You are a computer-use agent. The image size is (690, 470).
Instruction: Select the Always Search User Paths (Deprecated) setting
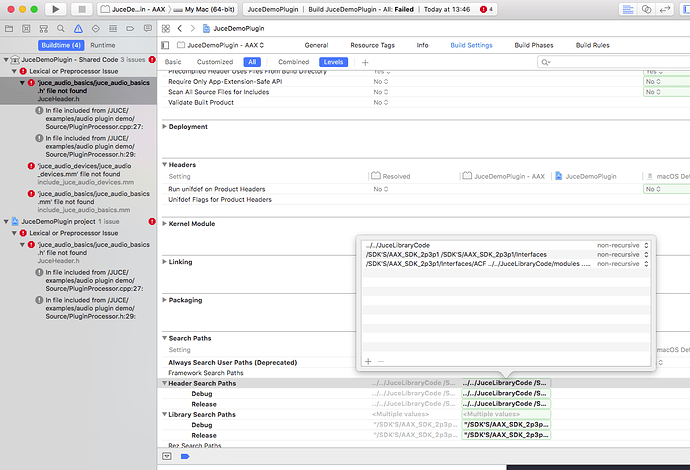pyautogui.click(x=232, y=363)
